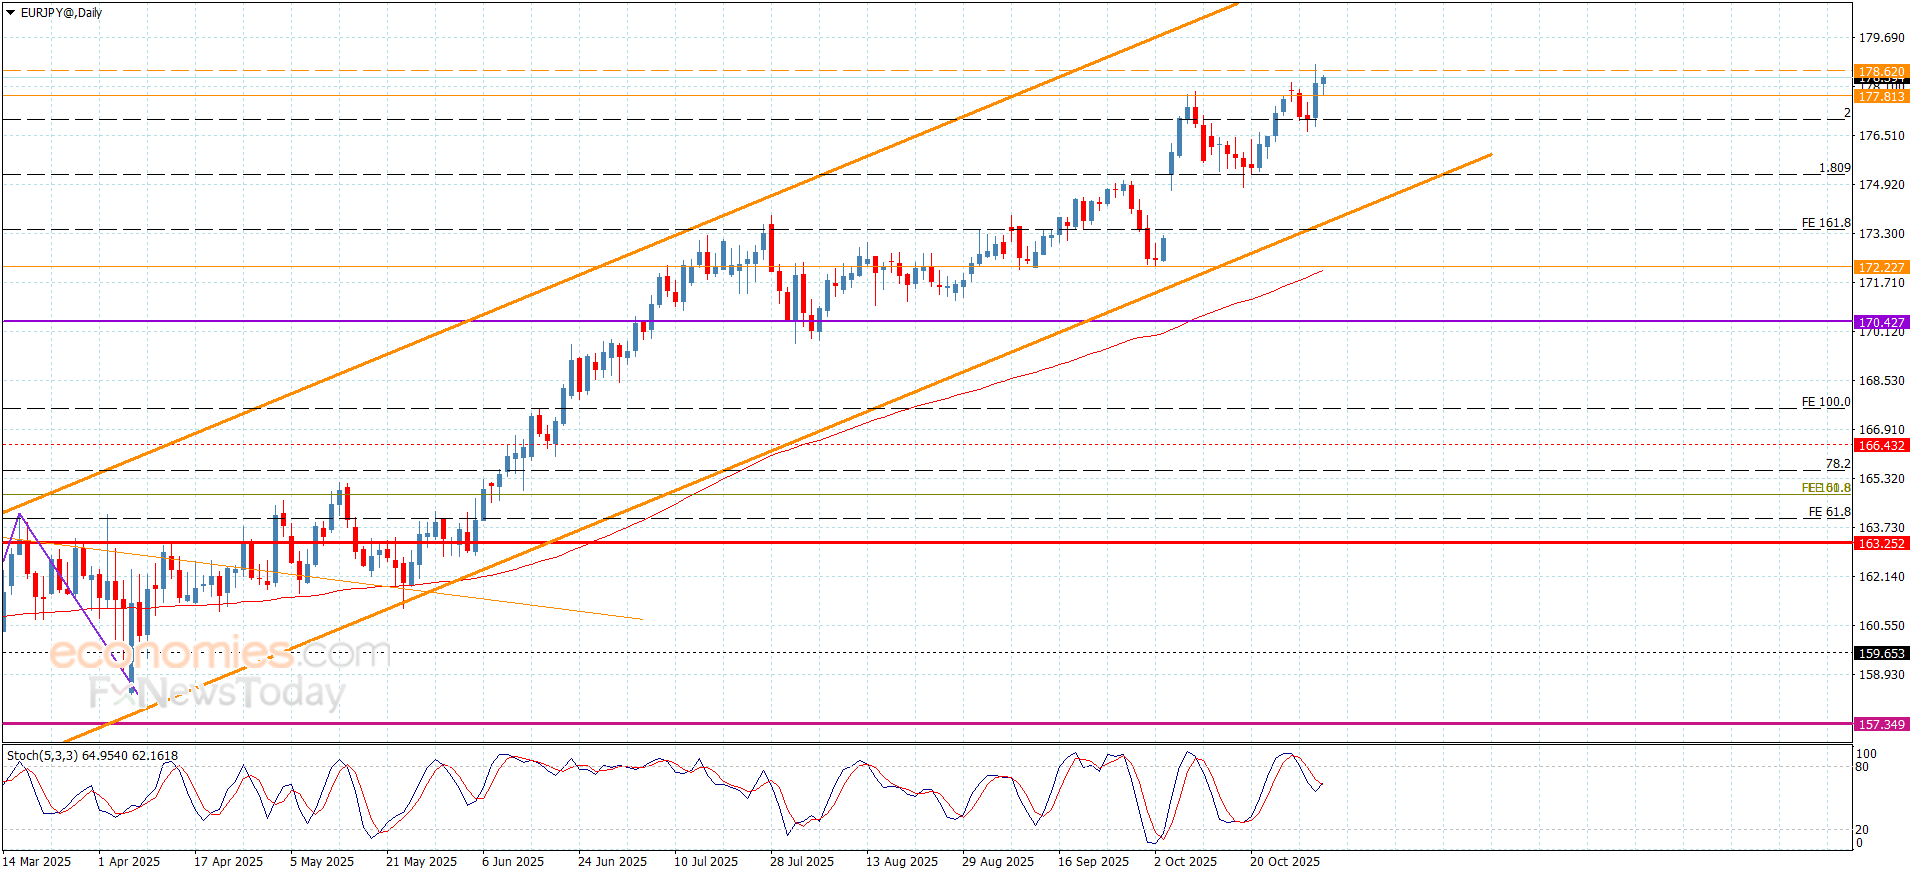This screenshot has height=874, width=1916.
Task: Select the 24 Jun 2025 date label
Action: (612, 861)
